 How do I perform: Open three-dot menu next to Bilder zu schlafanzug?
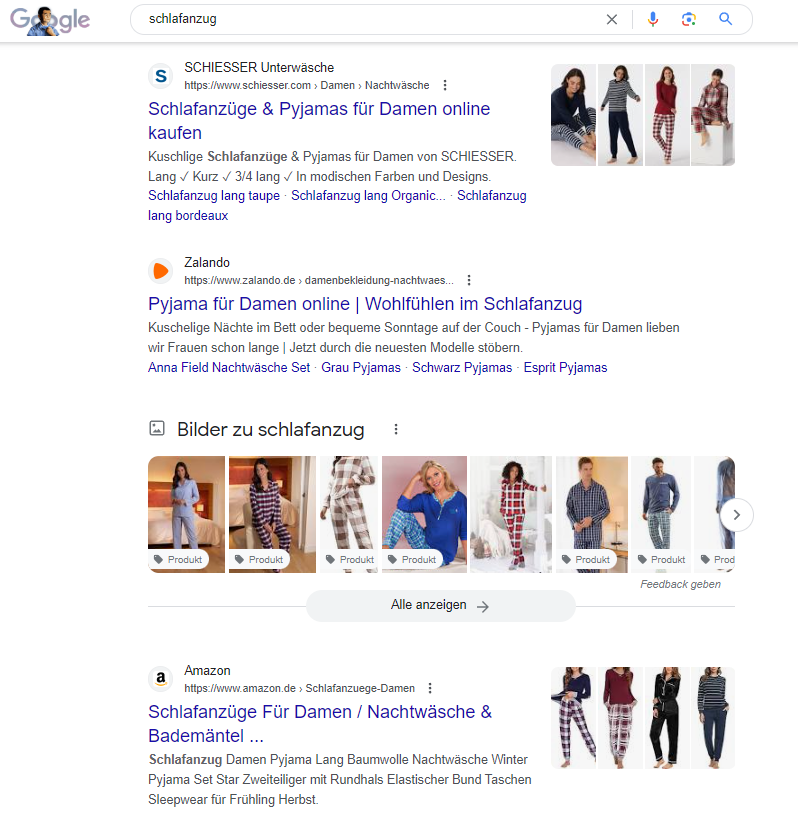(396, 429)
